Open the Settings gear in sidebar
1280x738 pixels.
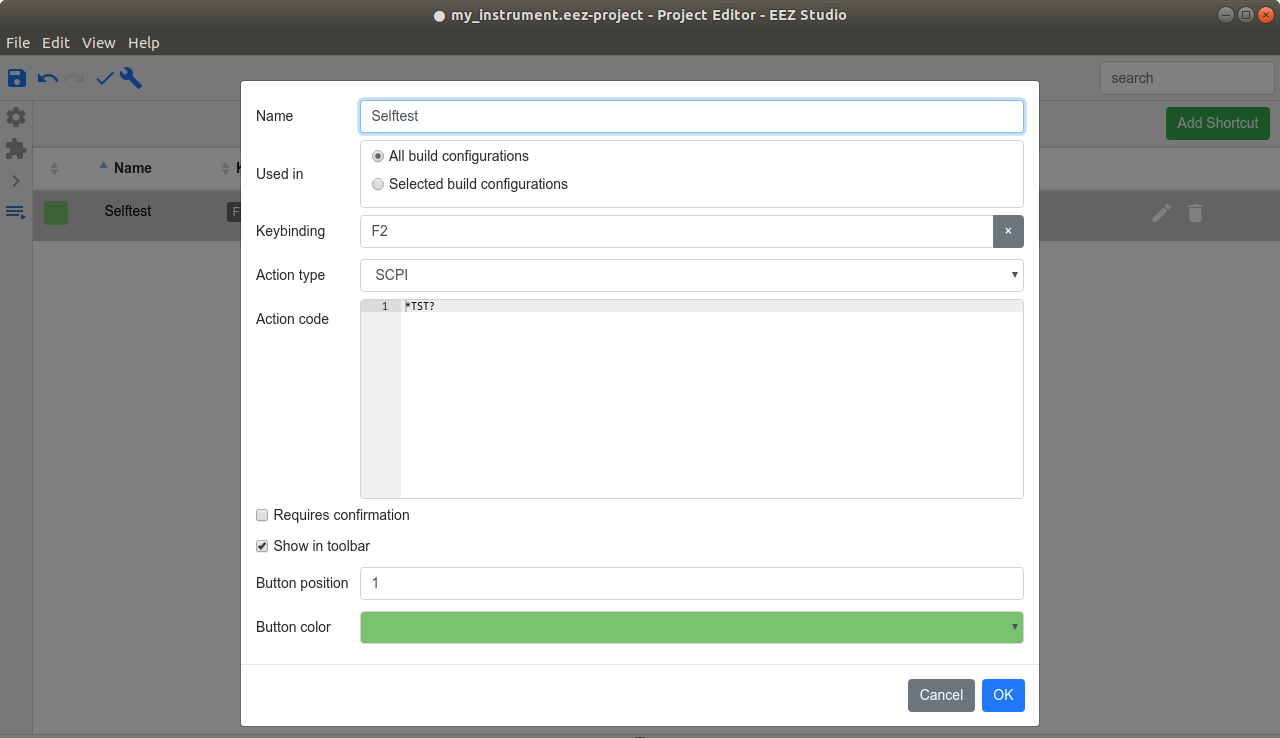click(16, 117)
